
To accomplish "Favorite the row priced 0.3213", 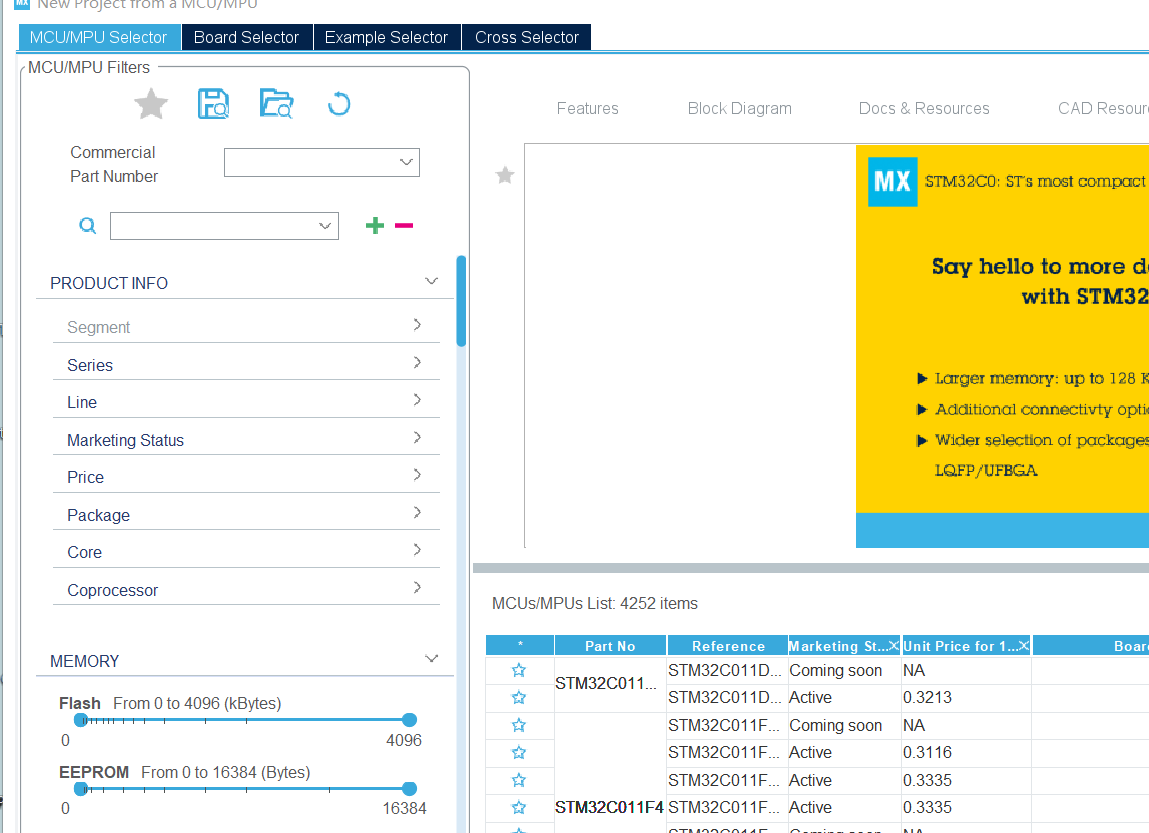I will (519, 697).
